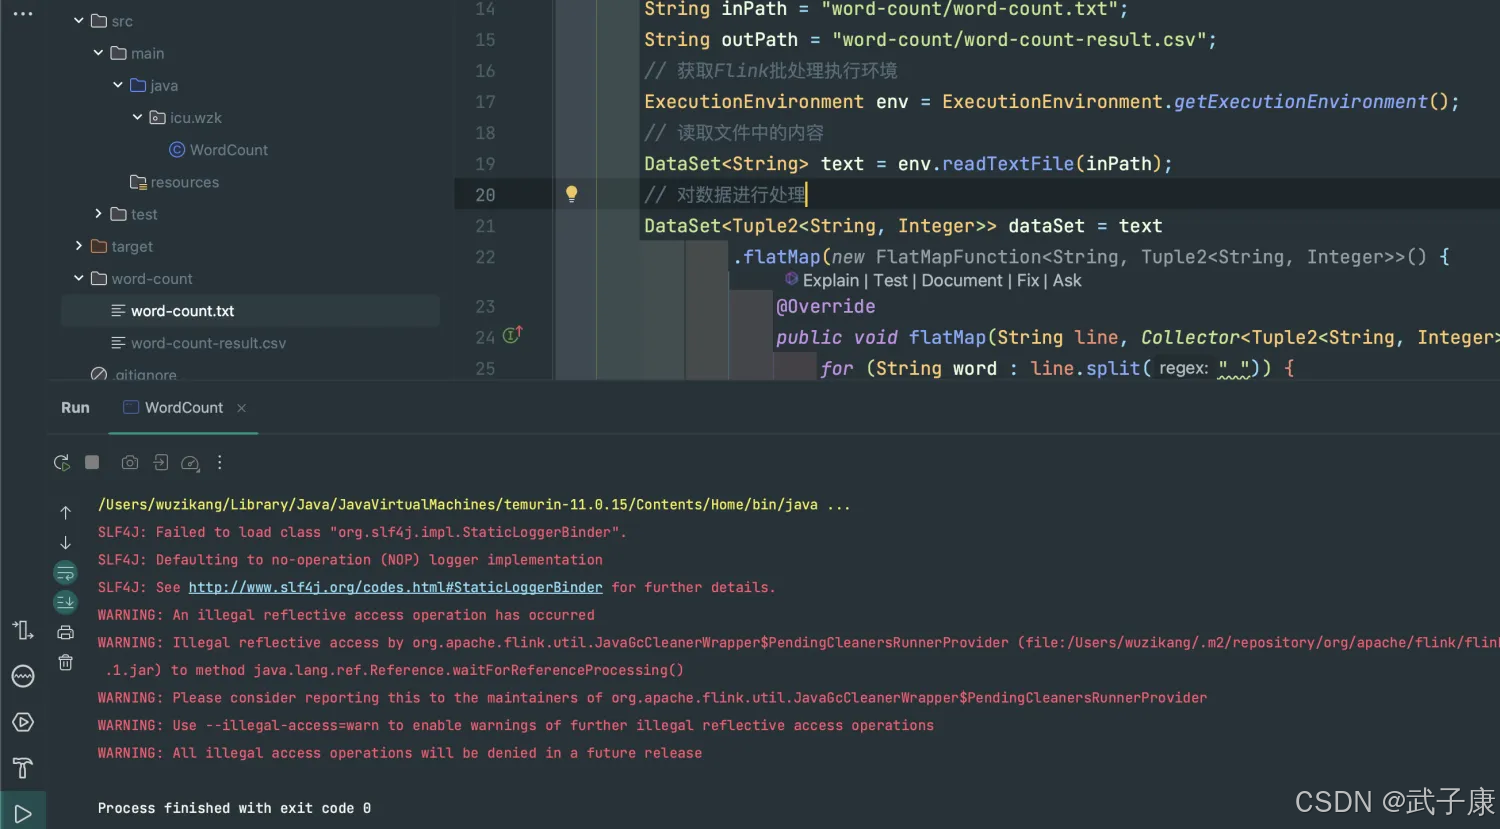1500x829 pixels.
Task: Open the Services hexagon tool window
Action: (x=23, y=722)
